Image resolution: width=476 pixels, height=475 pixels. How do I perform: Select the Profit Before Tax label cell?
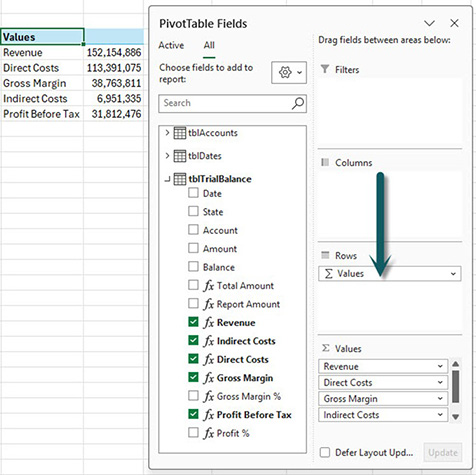click(42, 114)
